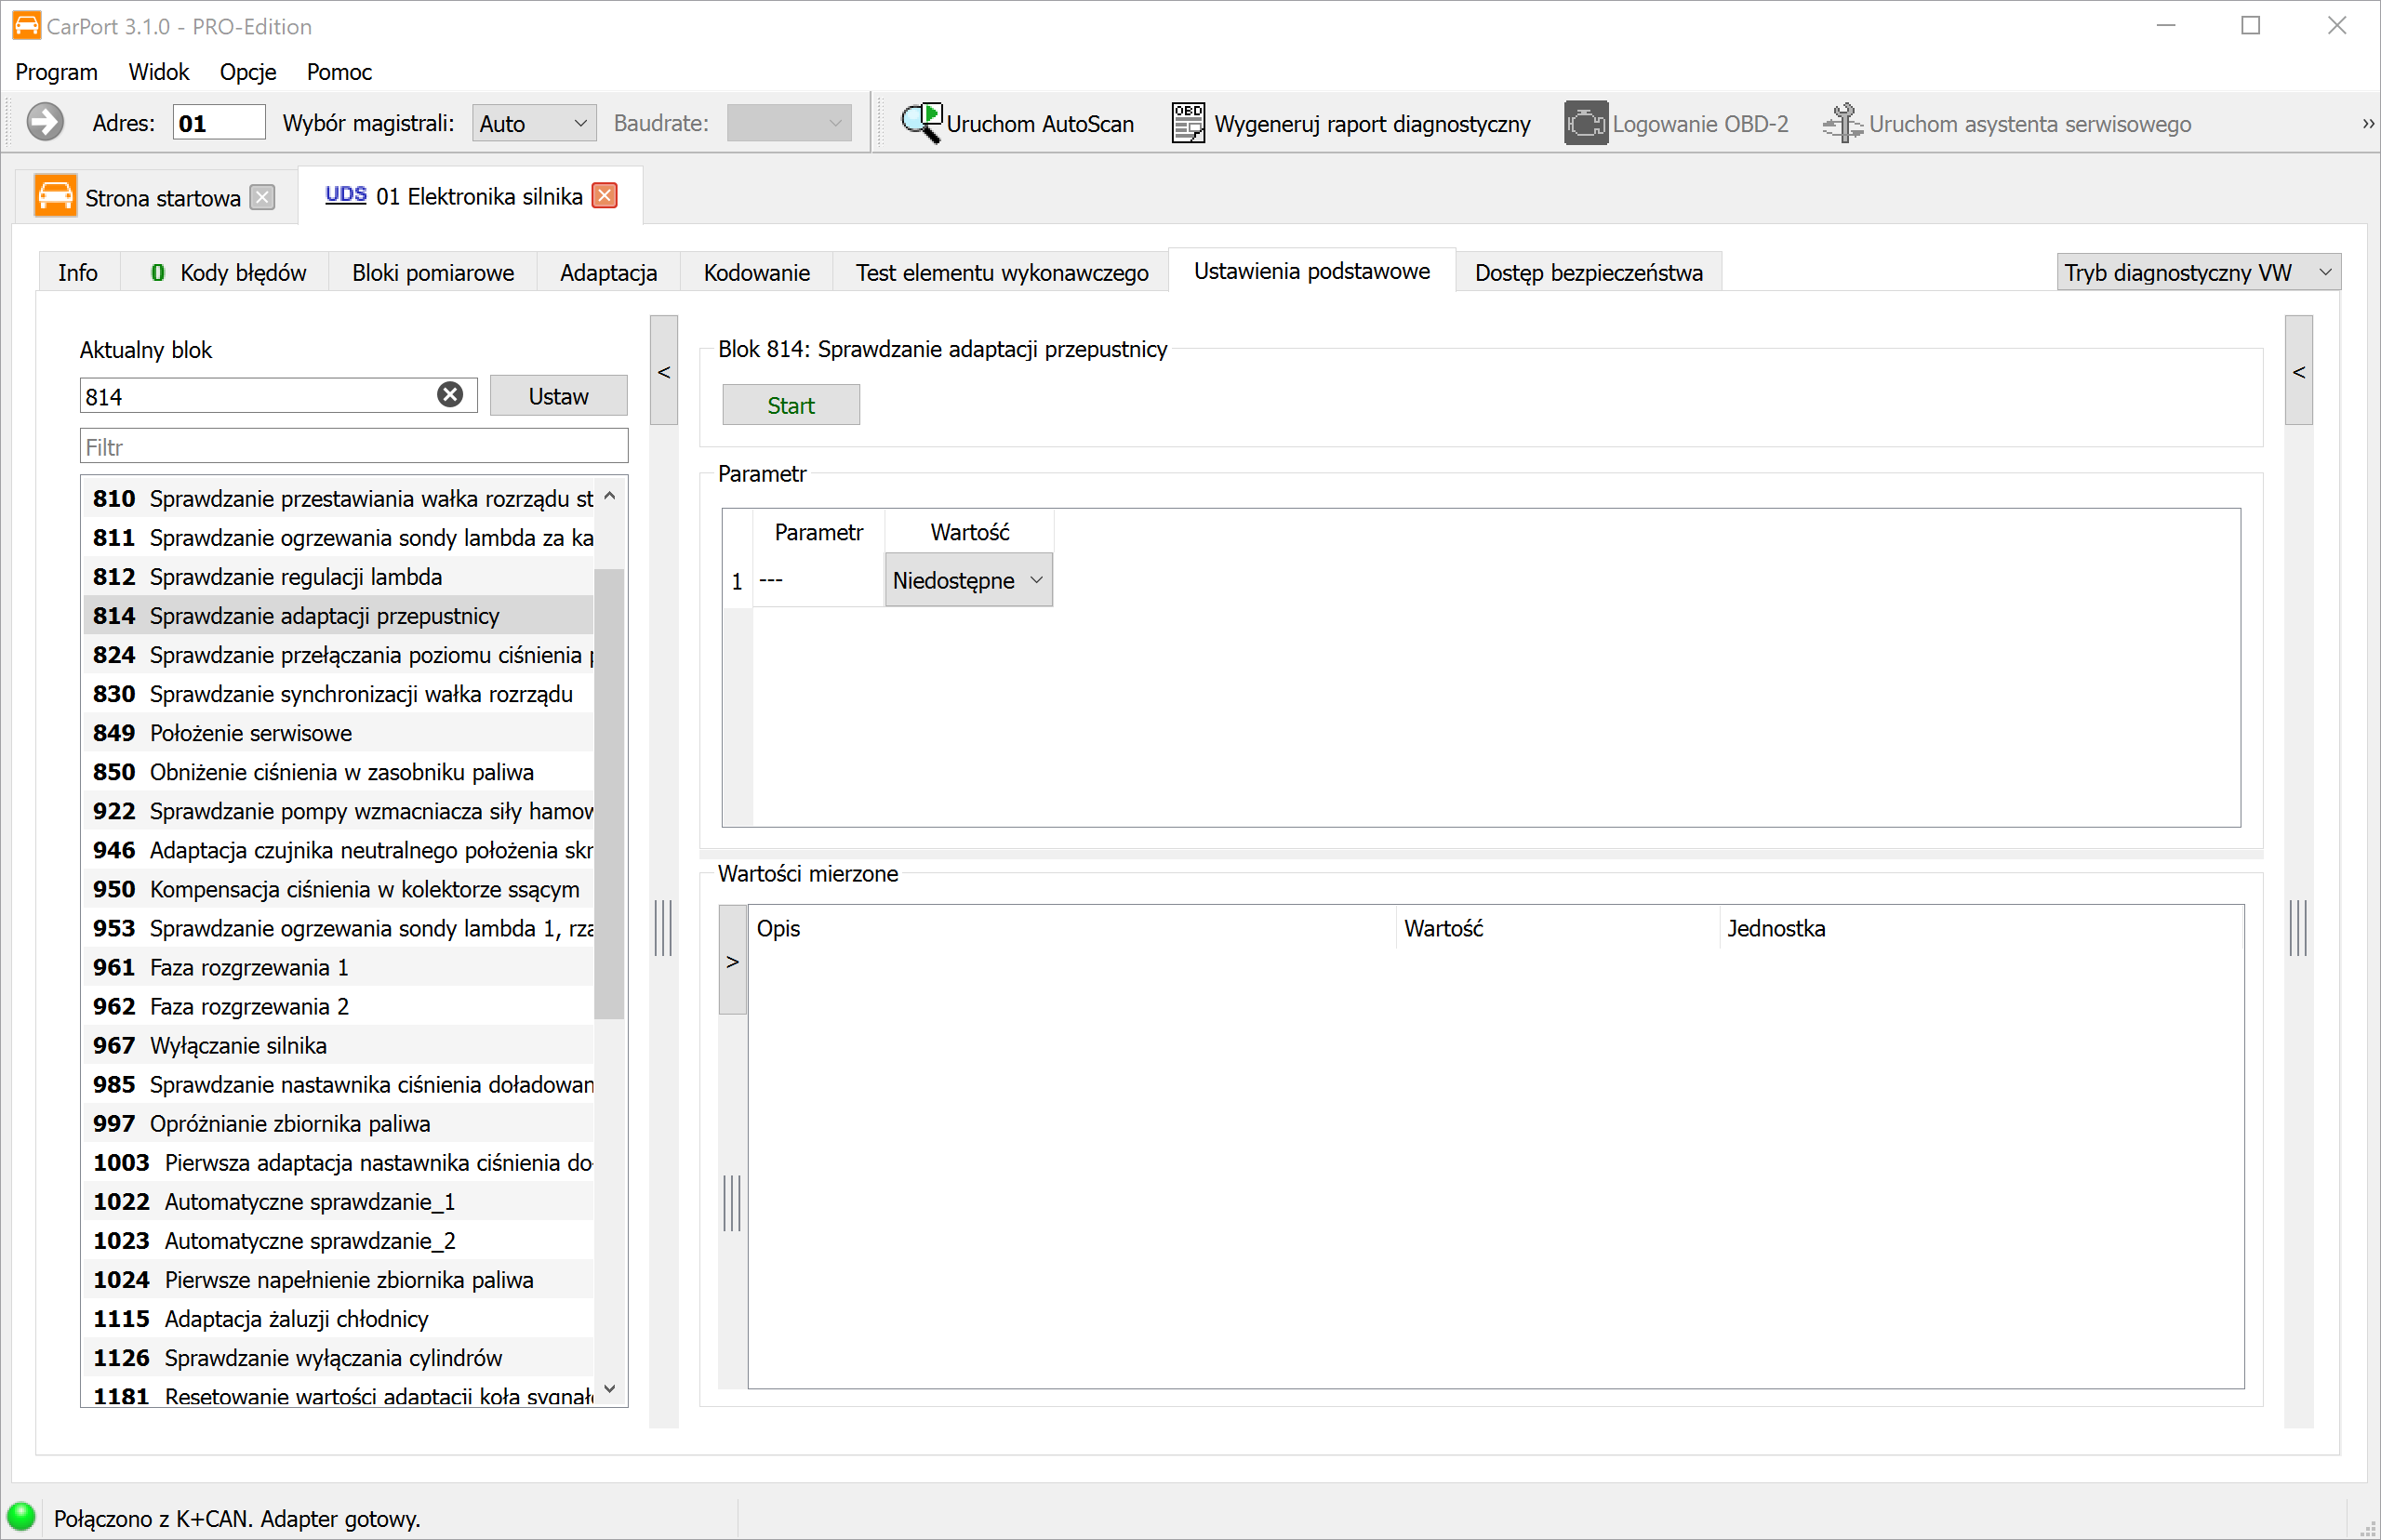Click the Ustaw button
2381x1540 pixels.
[x=558, y=396]
